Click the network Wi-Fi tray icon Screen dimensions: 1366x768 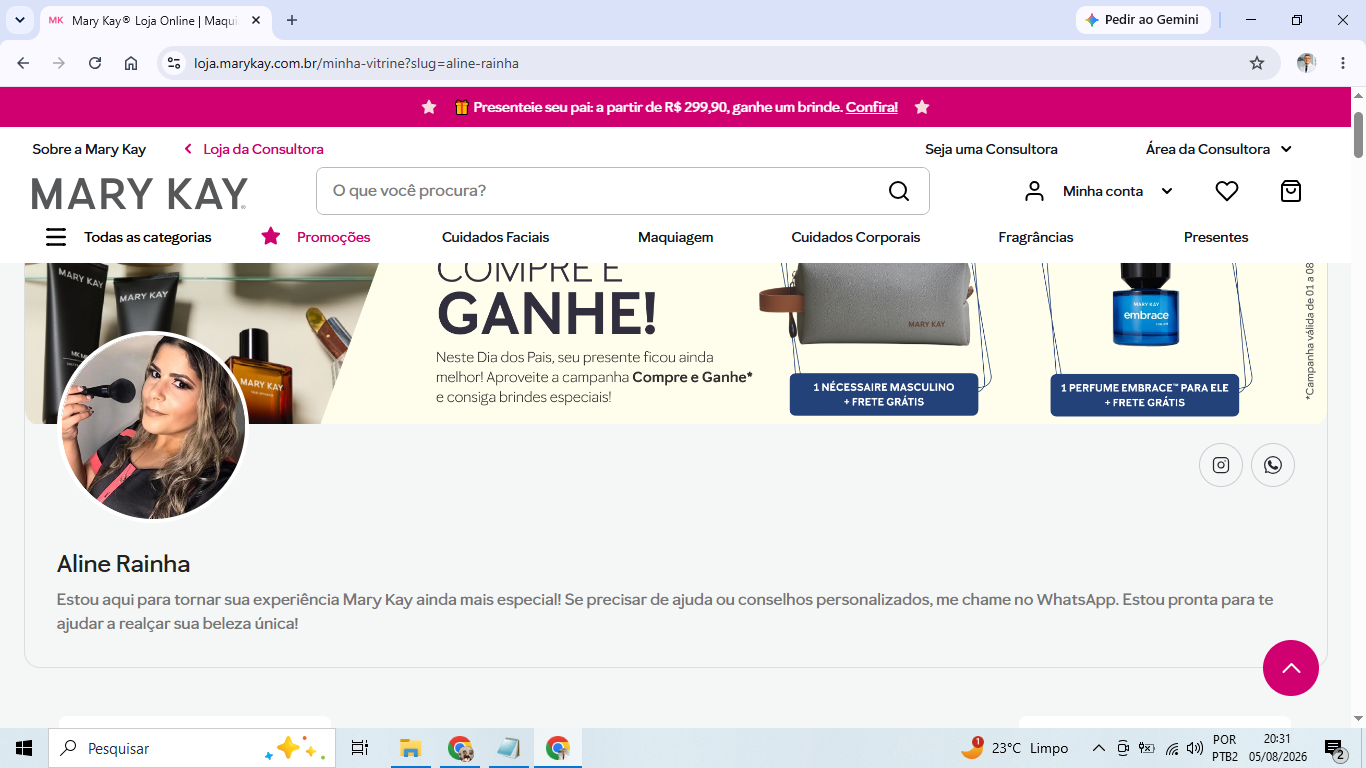(1172, 748)
